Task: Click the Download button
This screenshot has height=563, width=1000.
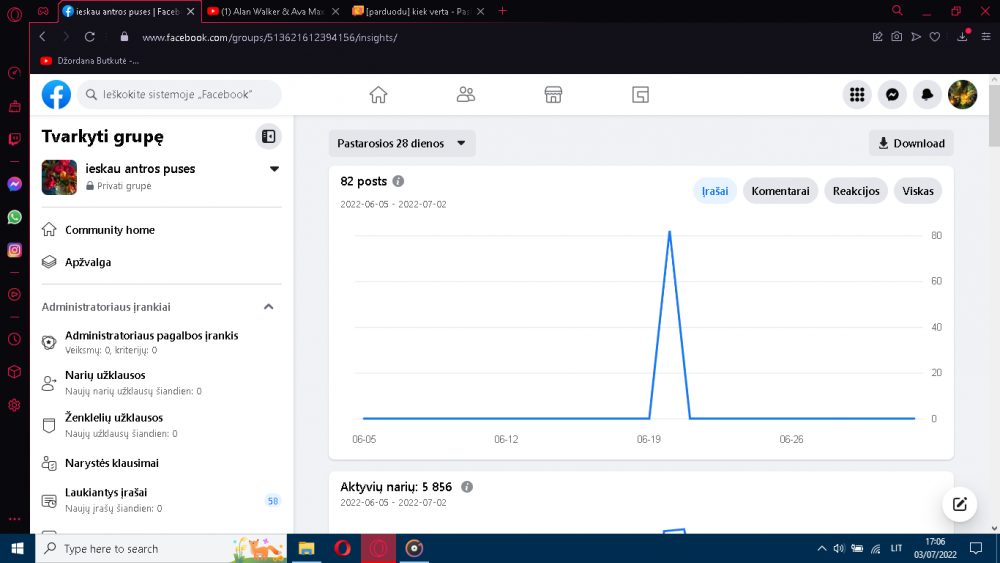Action: click(x=911, y=143)
